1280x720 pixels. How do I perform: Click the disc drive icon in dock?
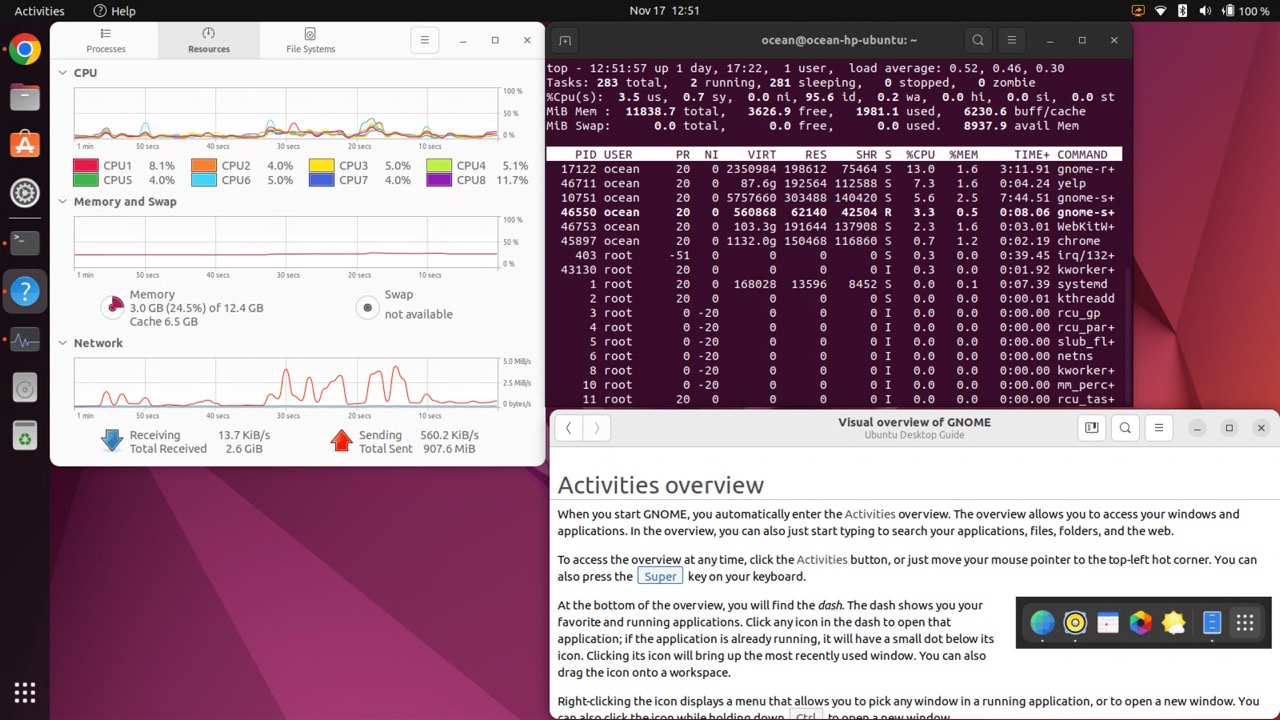[x=25, y=388]
